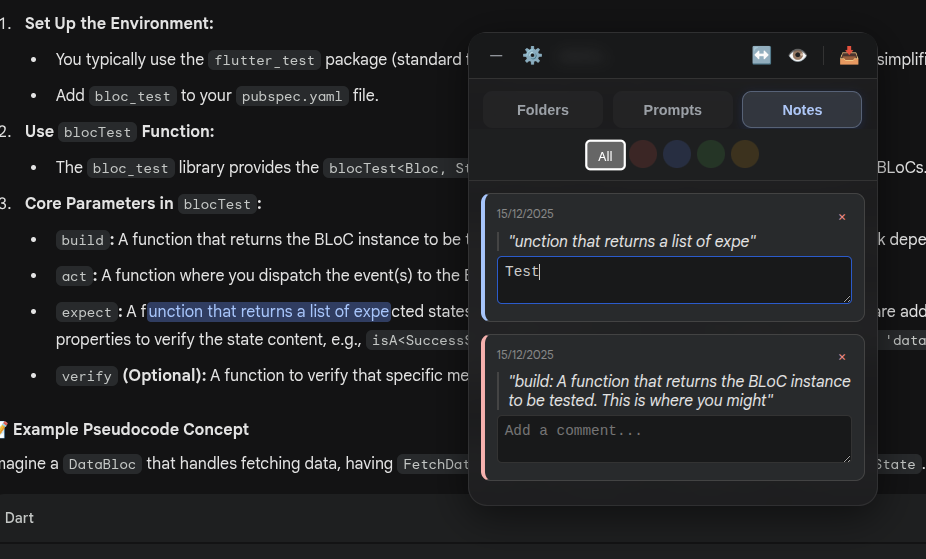Click the horizontal arrows expand-width icon
The height and width of the screenshot is (559, 926).
761,55
